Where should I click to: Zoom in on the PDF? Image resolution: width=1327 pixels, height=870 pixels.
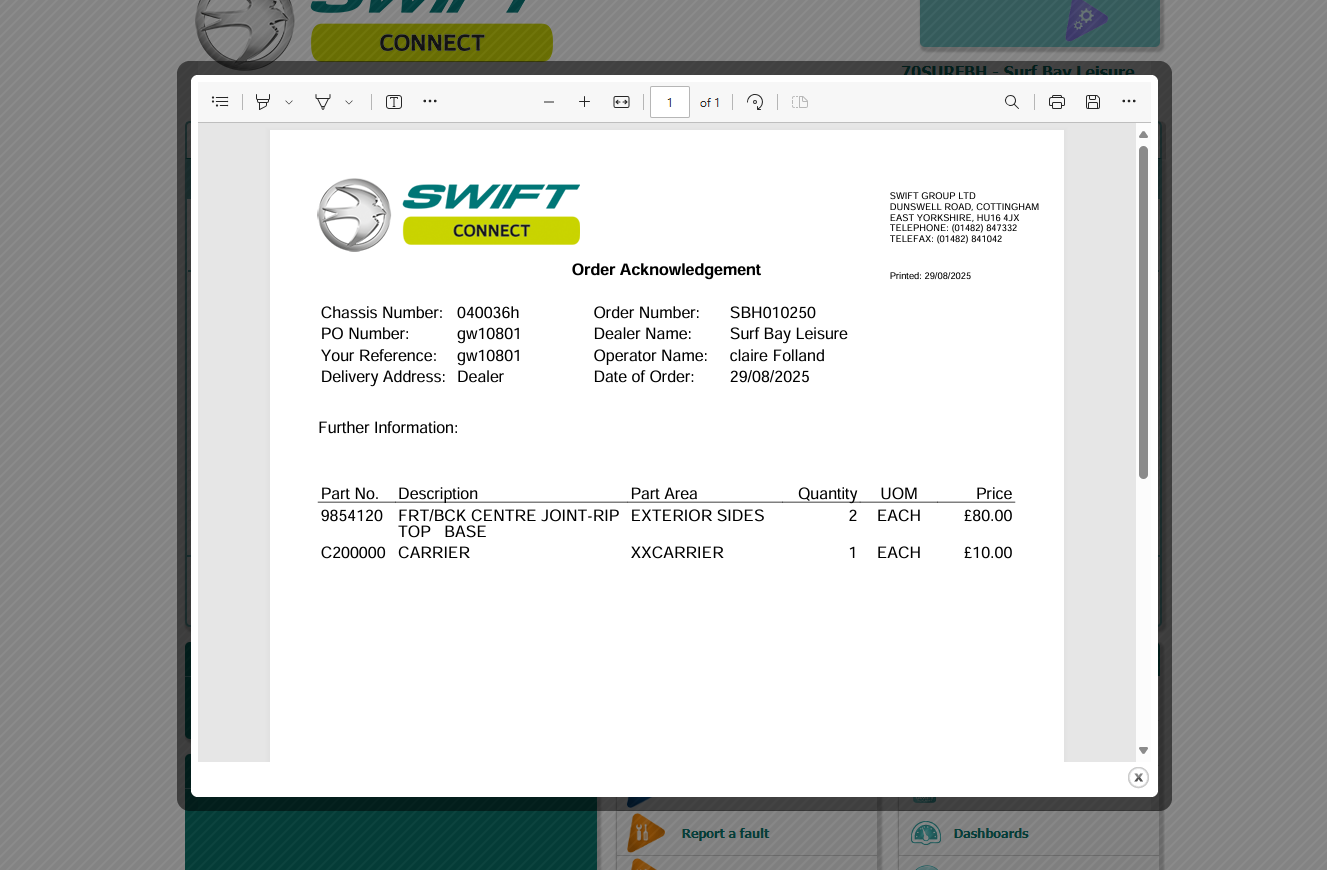tap(585, 102)
